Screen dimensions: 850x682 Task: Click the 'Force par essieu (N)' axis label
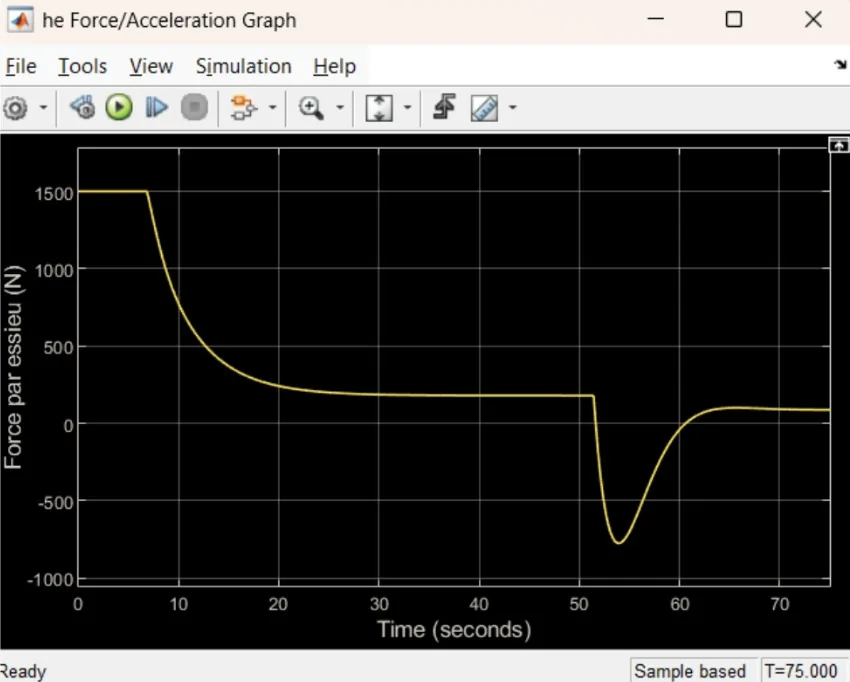point(13,367)
